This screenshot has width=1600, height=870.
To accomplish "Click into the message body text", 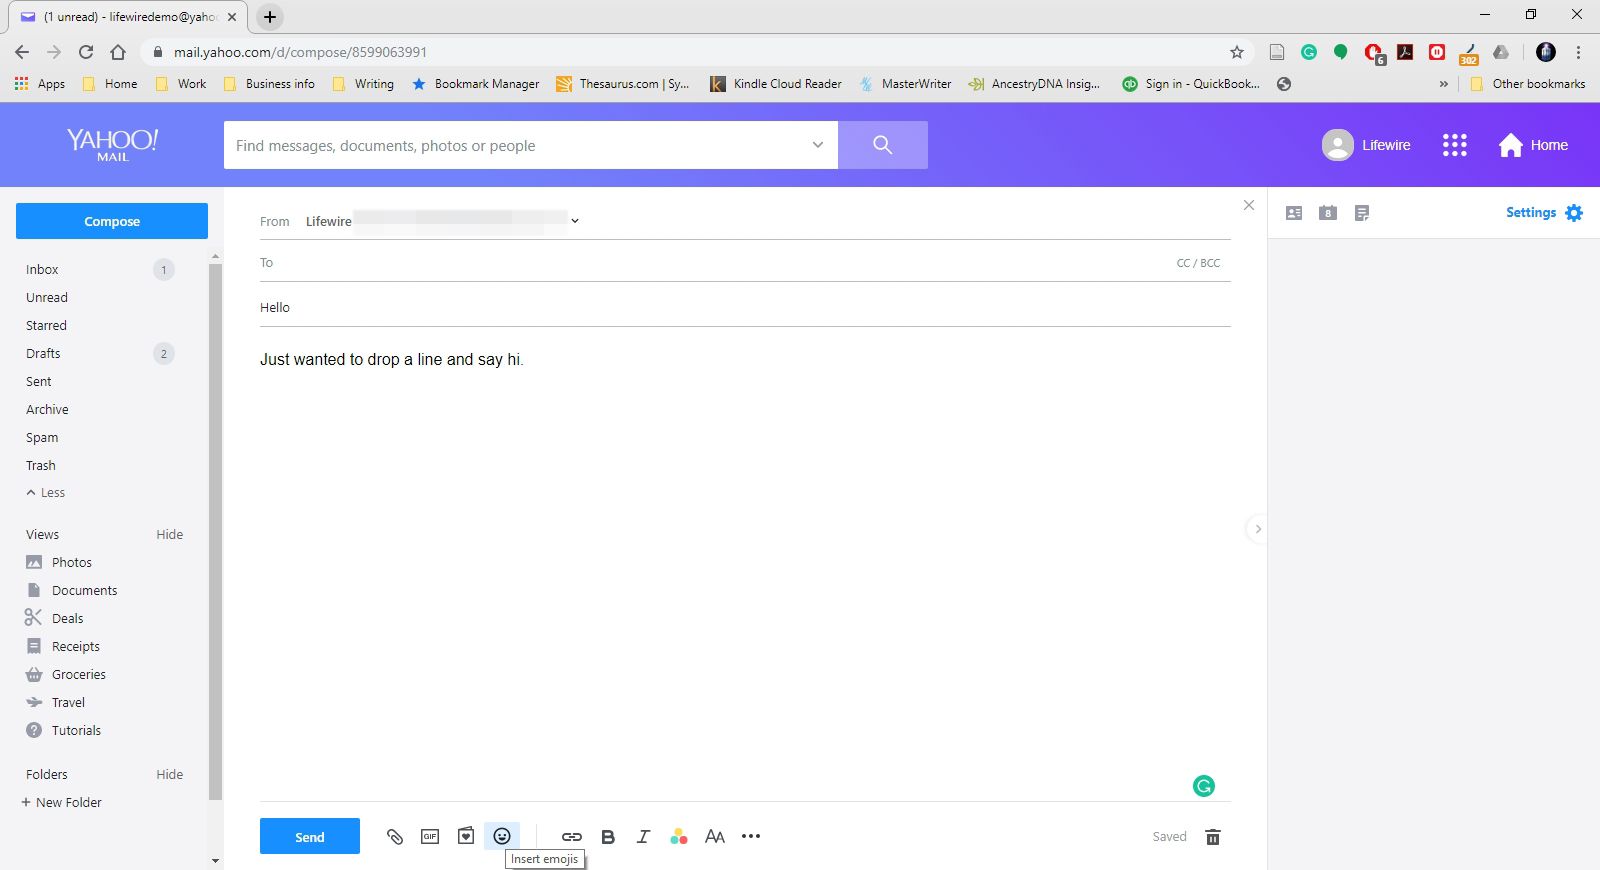I will [391, 359].
